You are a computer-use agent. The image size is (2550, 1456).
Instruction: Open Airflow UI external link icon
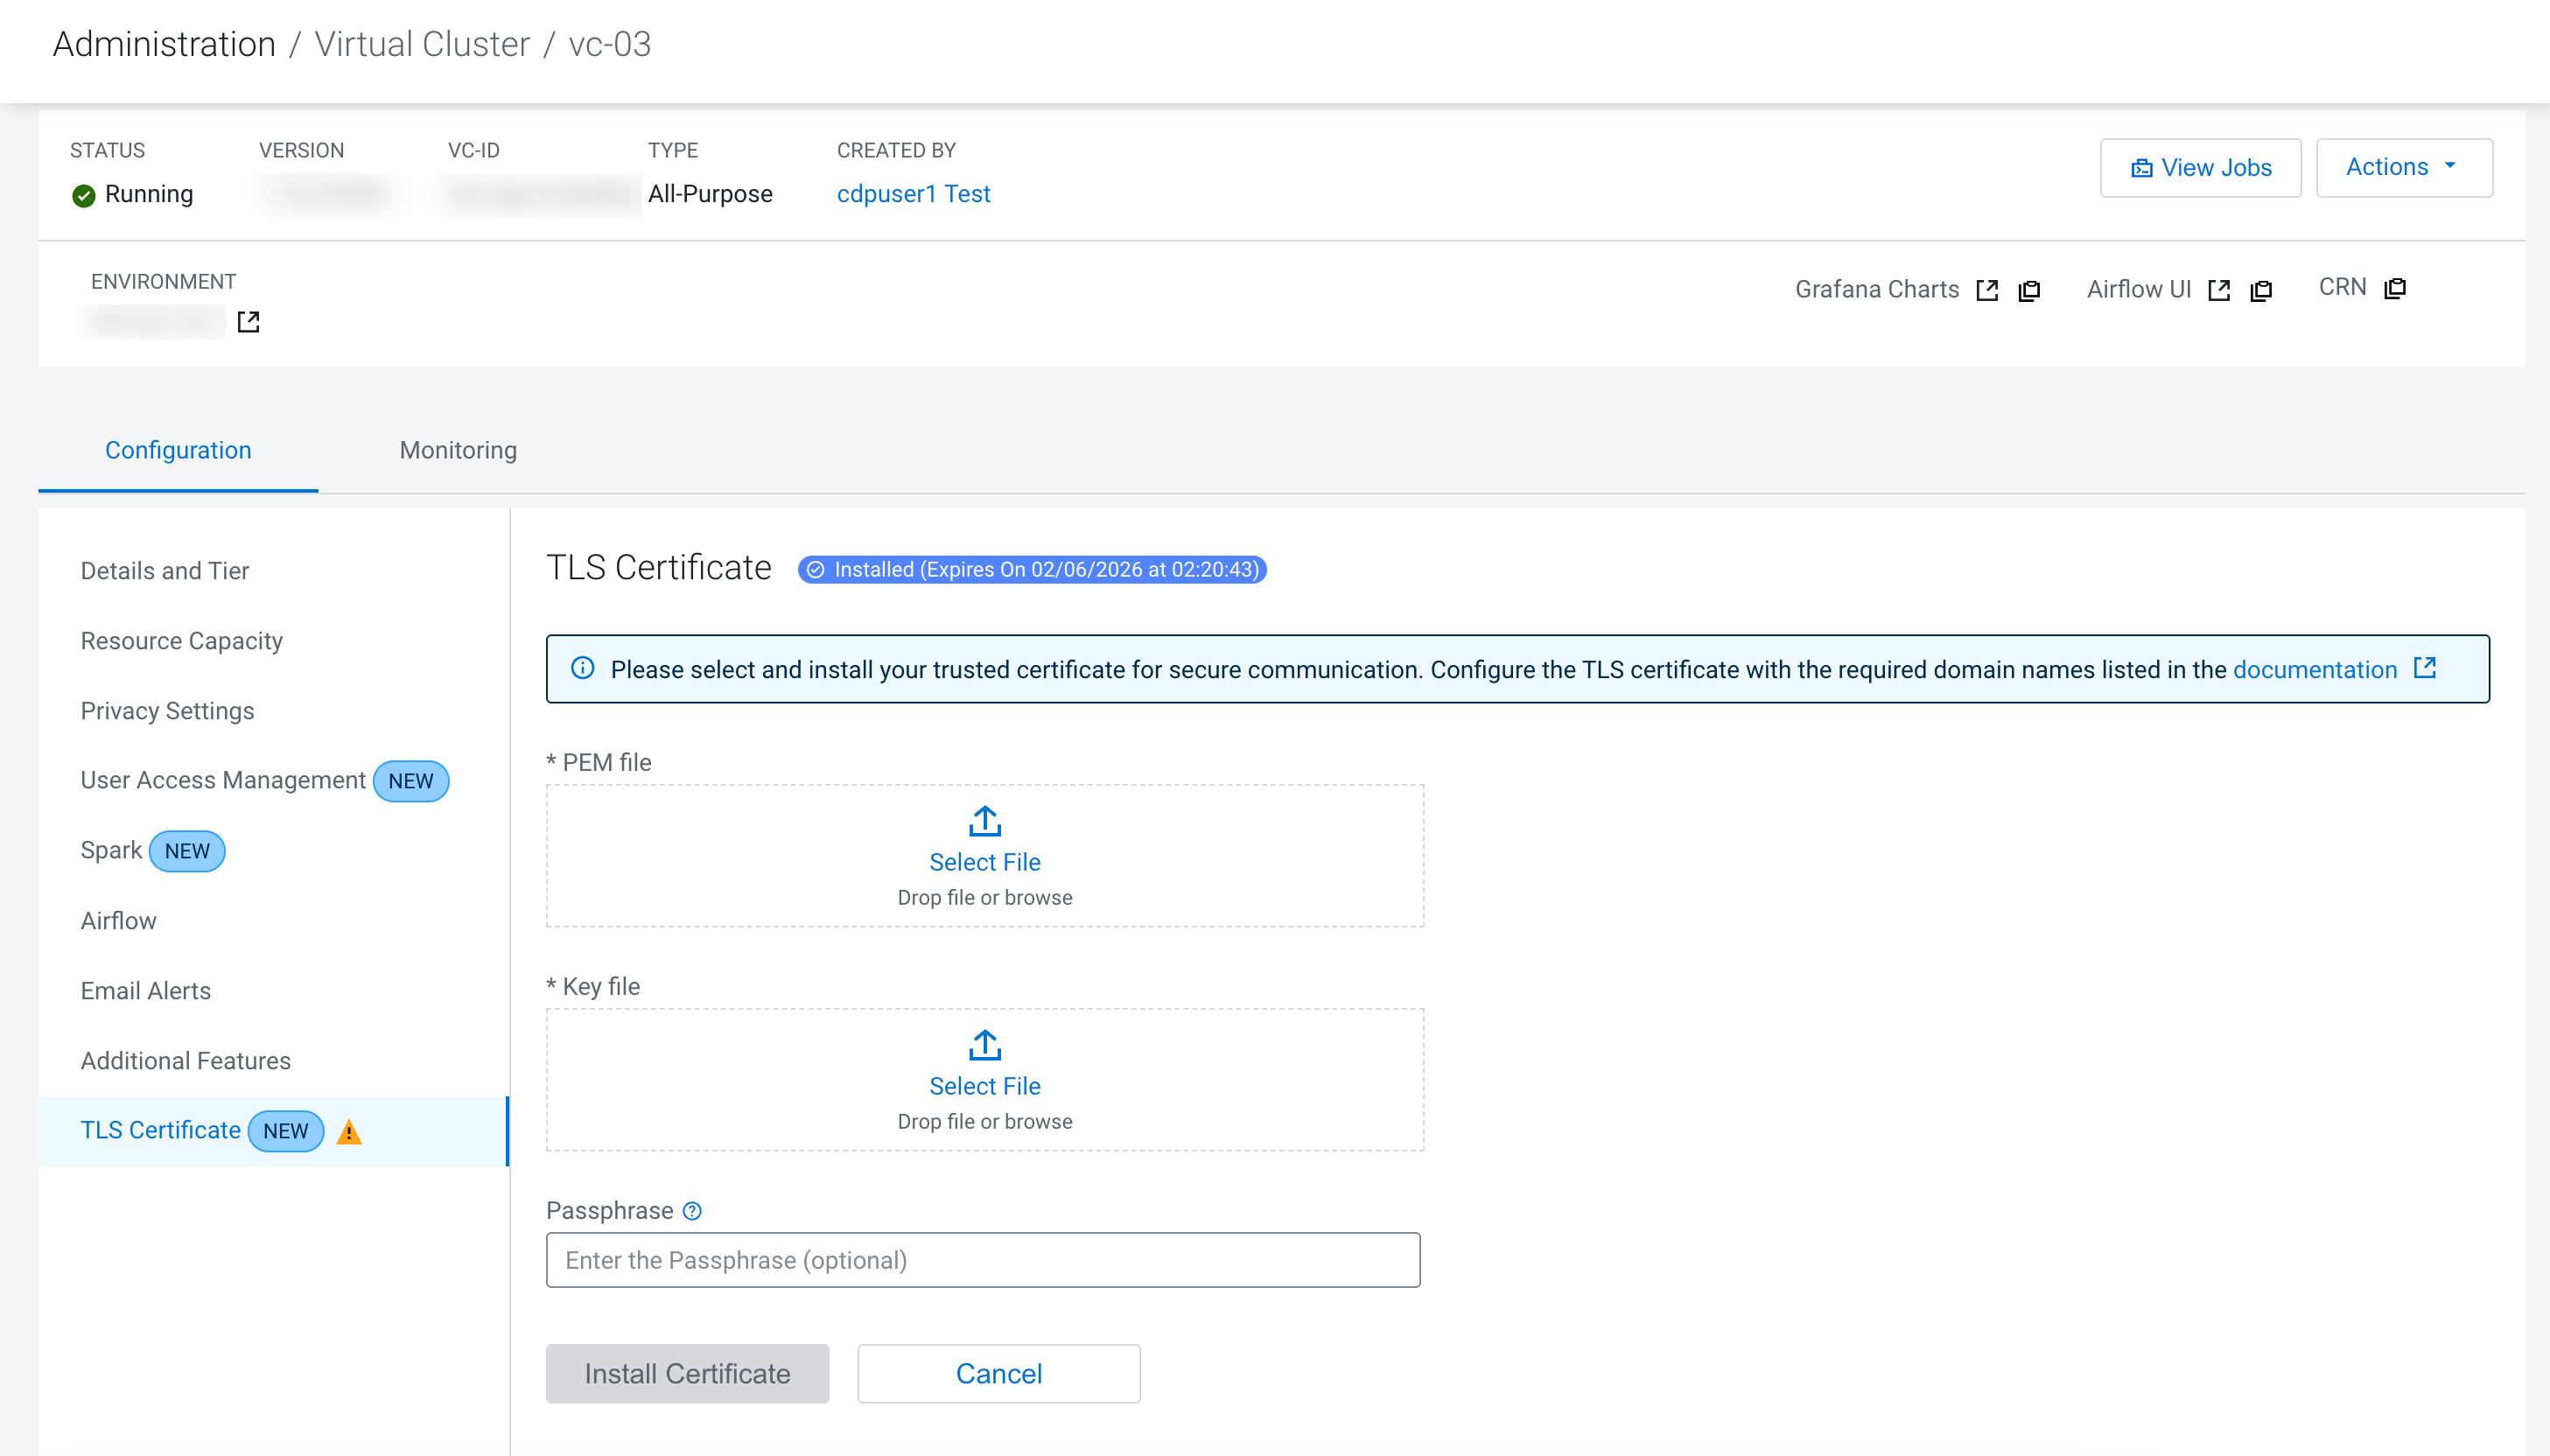[2219, 290]
